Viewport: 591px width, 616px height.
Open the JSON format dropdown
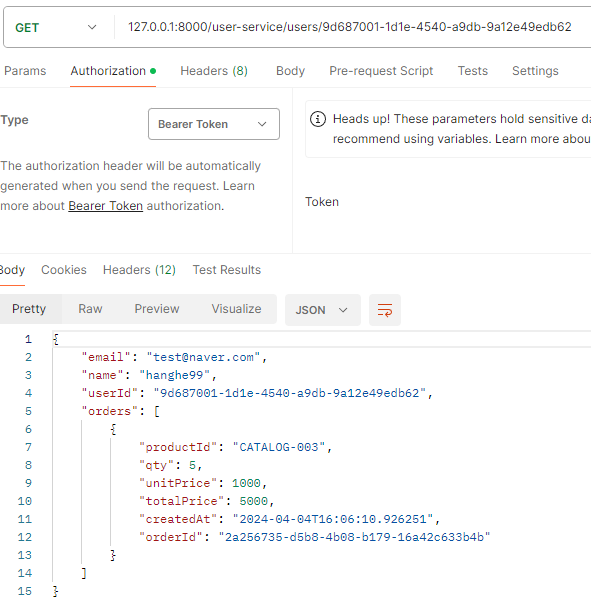tap(323, 310)
